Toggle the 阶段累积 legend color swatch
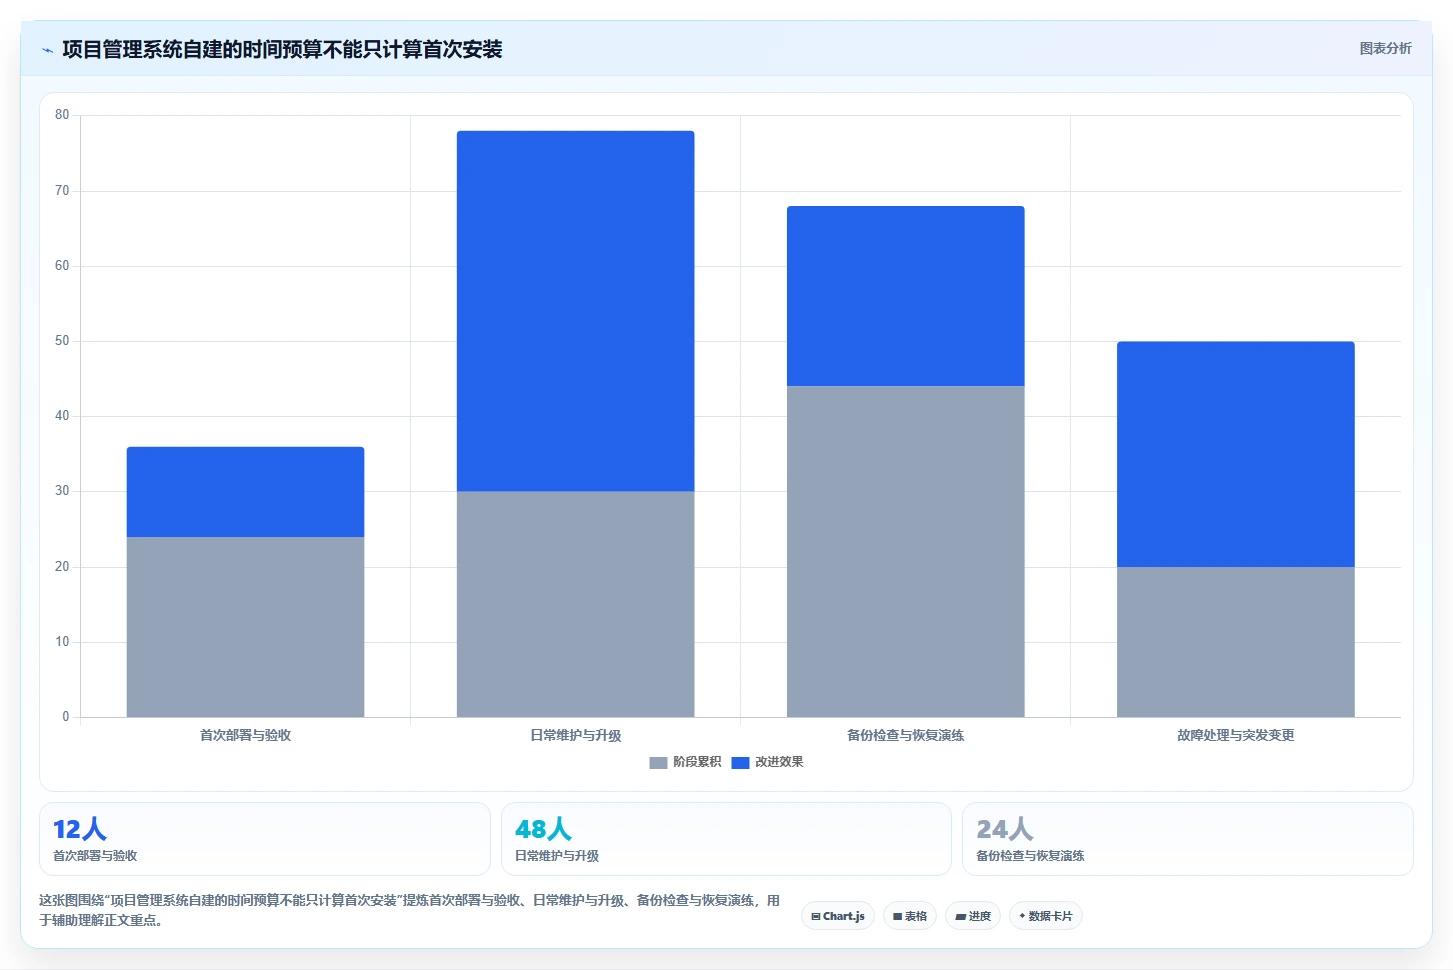Screen dimensions: 1453x970 [658, 763]
